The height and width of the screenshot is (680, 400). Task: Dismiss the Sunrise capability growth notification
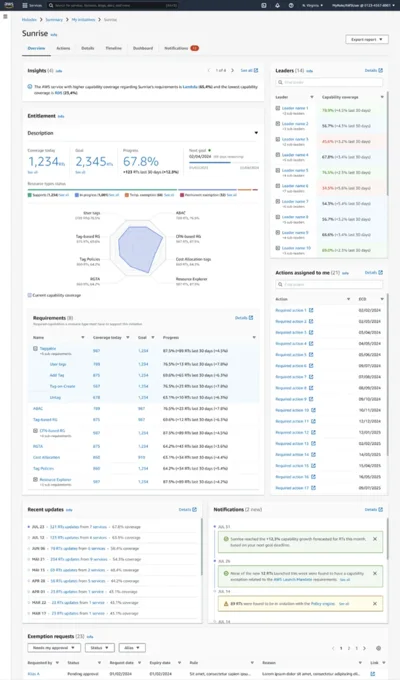(375, 539)
